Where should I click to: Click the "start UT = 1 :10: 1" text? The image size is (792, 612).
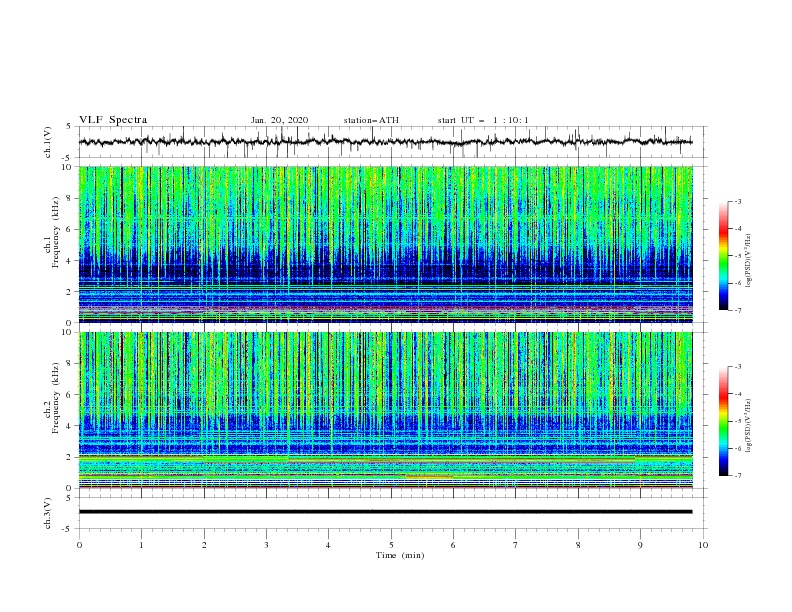483,120
